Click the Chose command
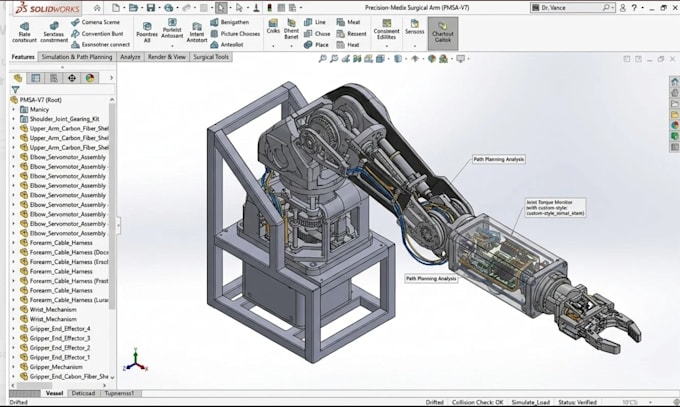This screenshot has height=407, width=680. pos(317,33)
